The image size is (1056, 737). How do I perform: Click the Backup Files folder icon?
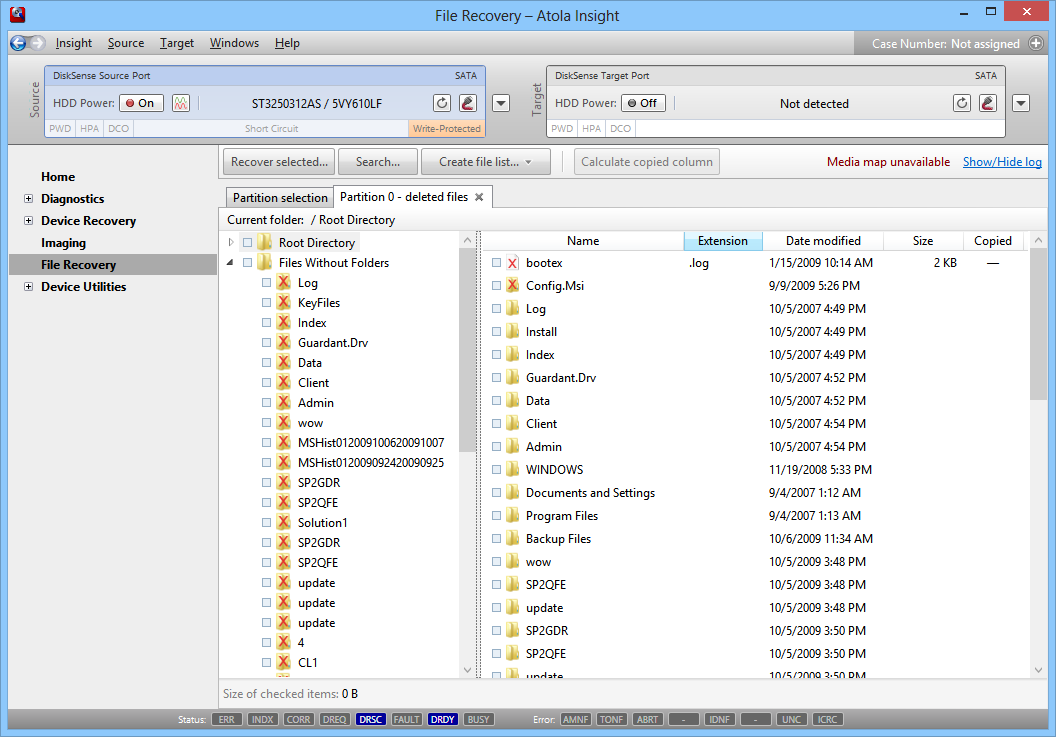513,538
